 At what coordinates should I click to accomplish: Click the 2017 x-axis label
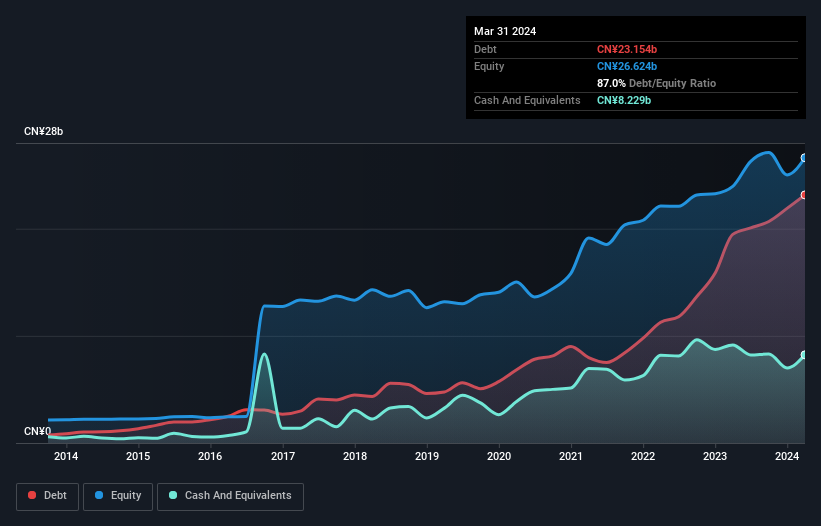[x=283, y=456]
